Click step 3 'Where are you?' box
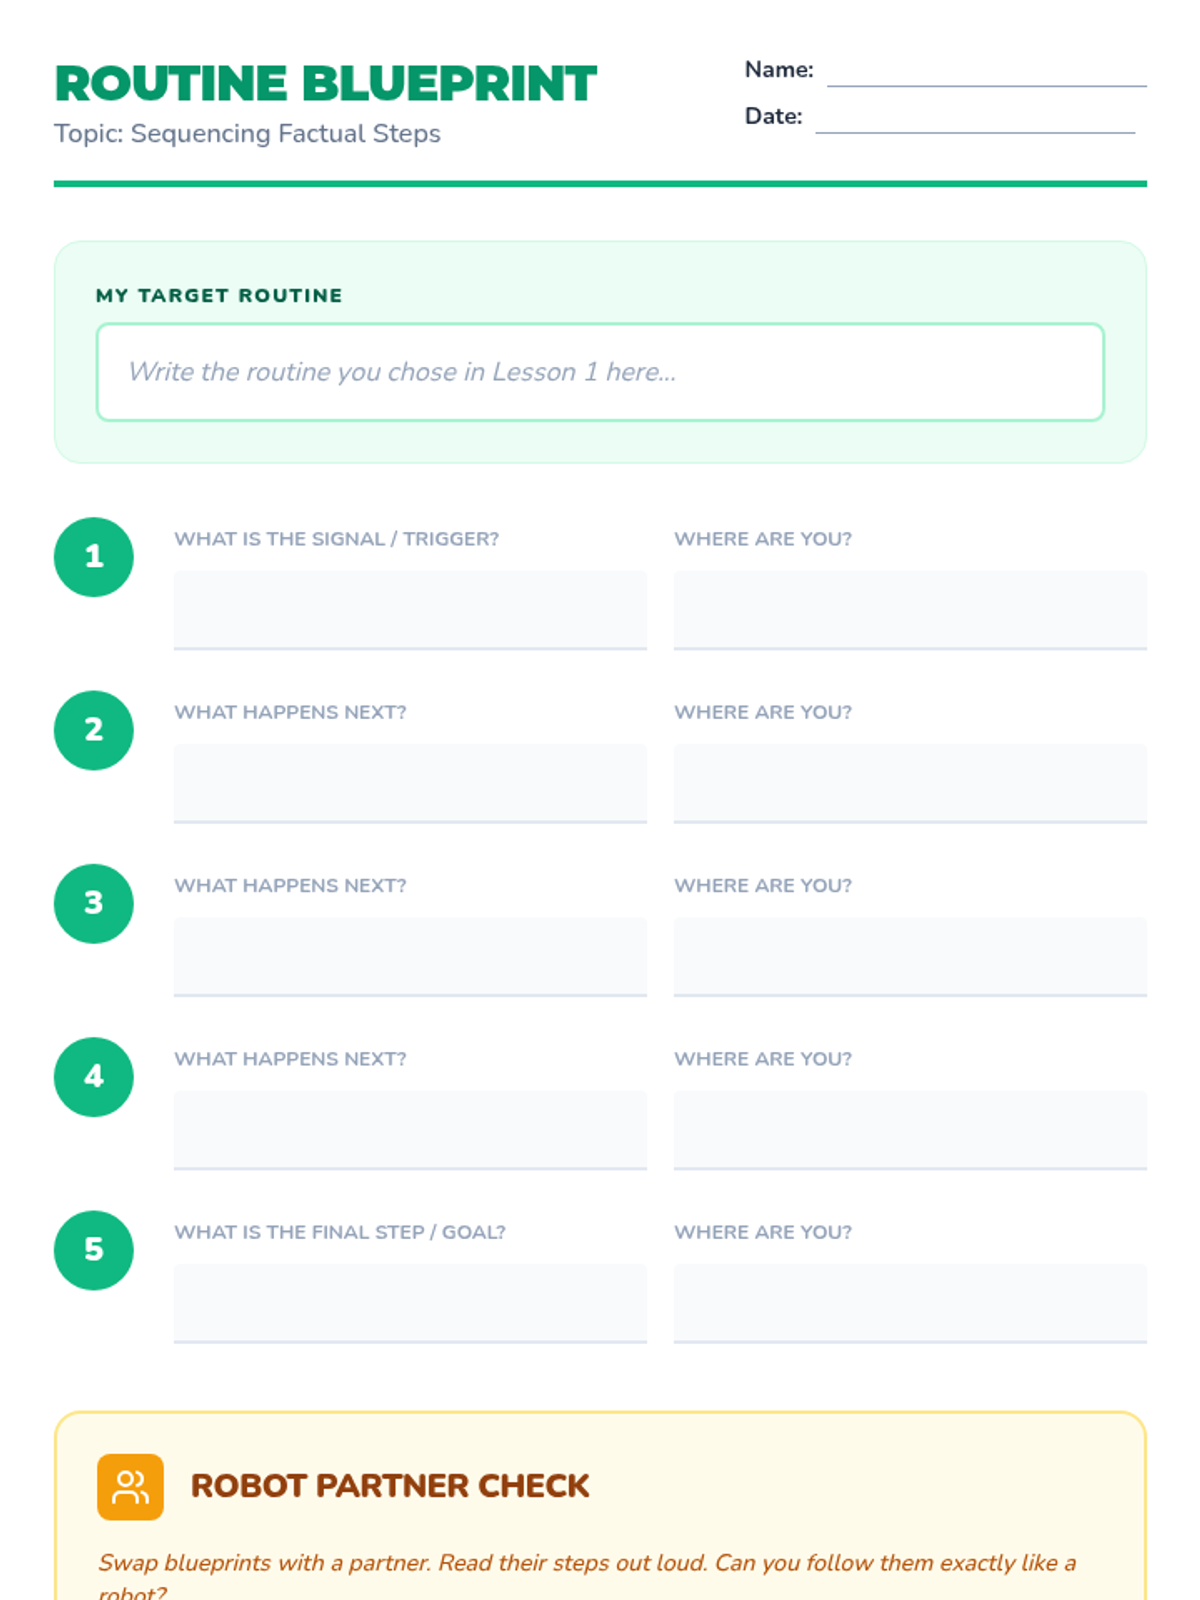The width and height of the screenshot is (1200, 1600). click(910, 955)
